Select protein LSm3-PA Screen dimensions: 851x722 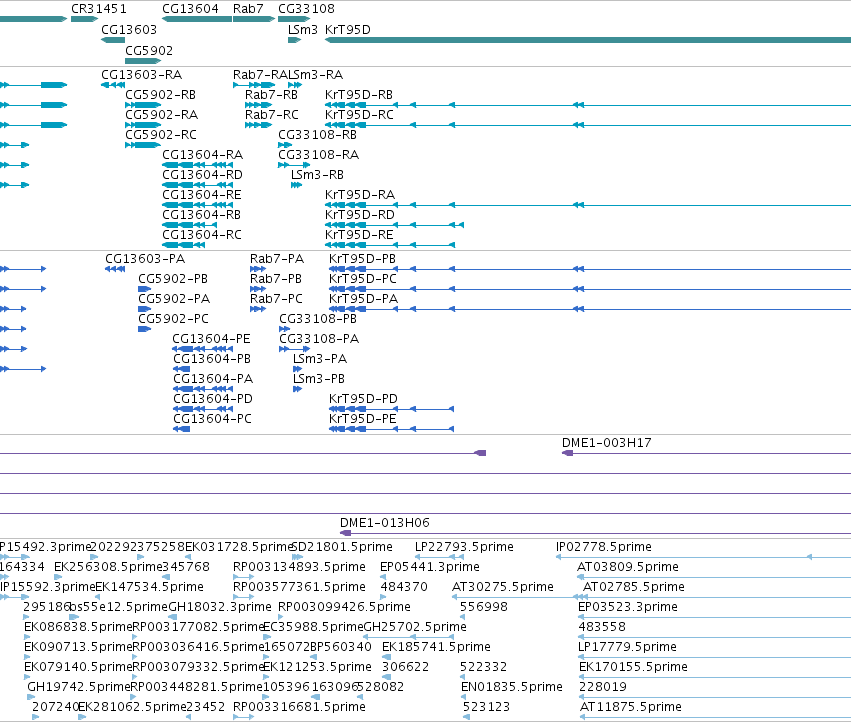(x=320, y=359)
